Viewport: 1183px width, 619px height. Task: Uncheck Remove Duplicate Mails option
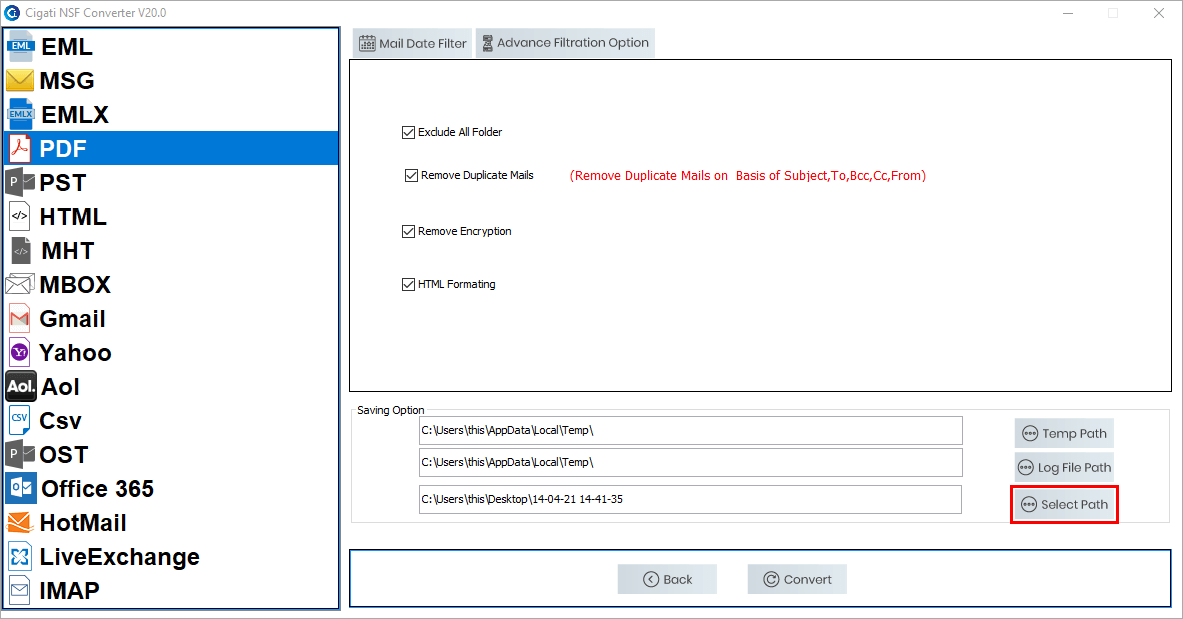tap(411, 175)
